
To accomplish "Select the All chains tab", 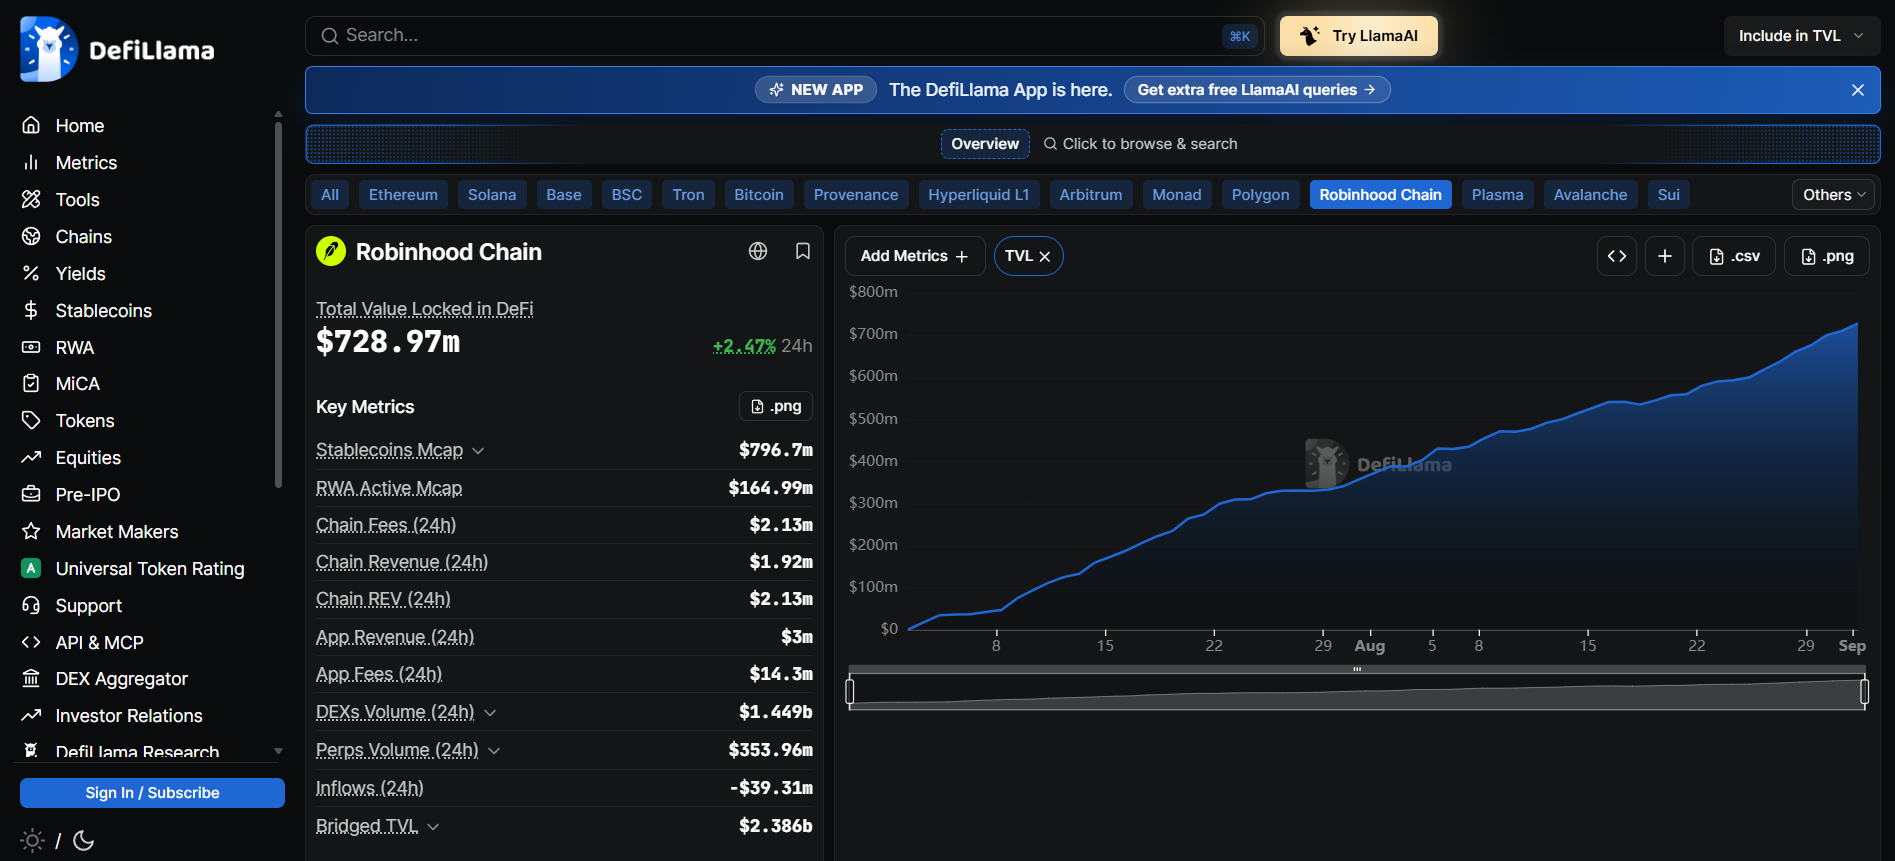I will (x=330, y=195).
